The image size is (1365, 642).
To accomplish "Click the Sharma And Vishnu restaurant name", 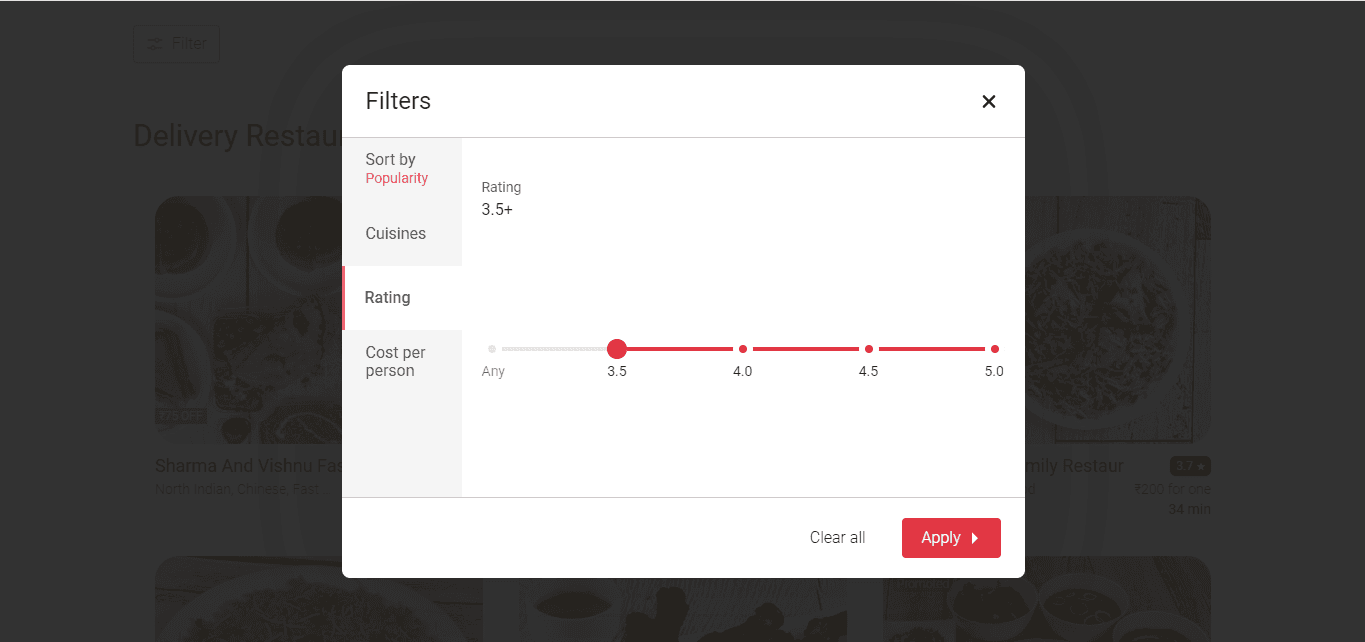I will pos(249,466).
